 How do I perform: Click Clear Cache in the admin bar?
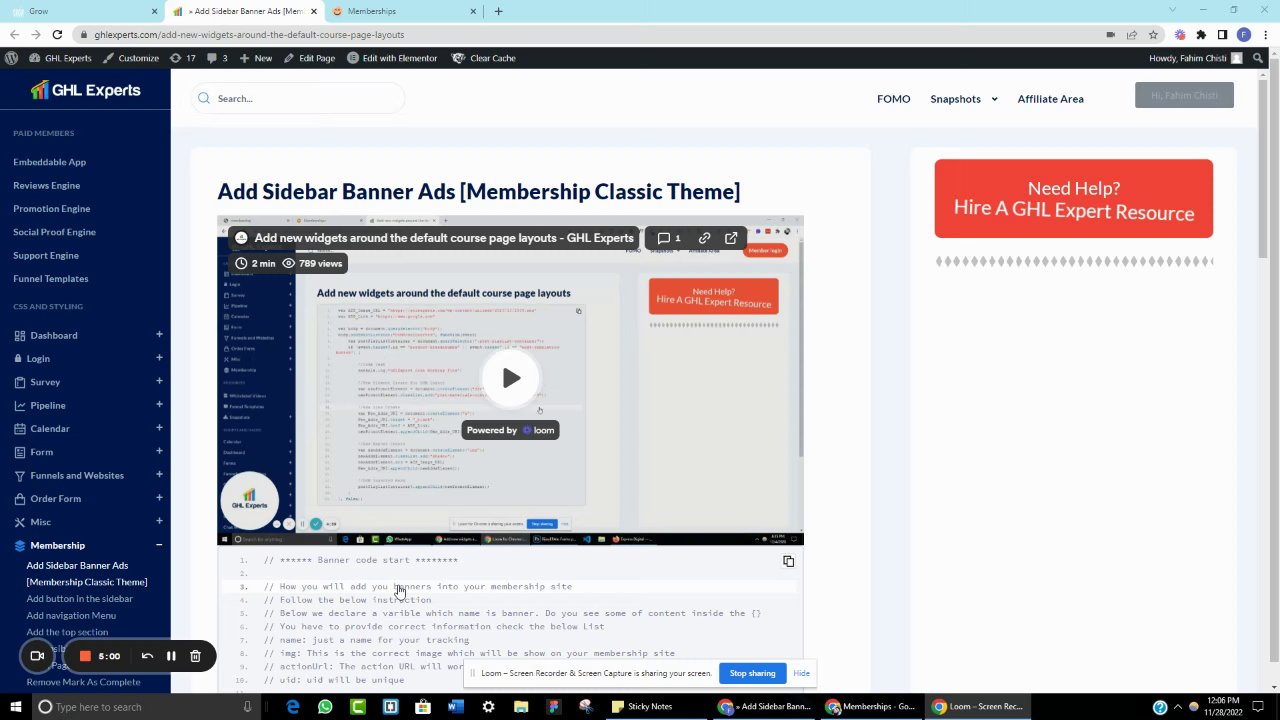point(484,58)
